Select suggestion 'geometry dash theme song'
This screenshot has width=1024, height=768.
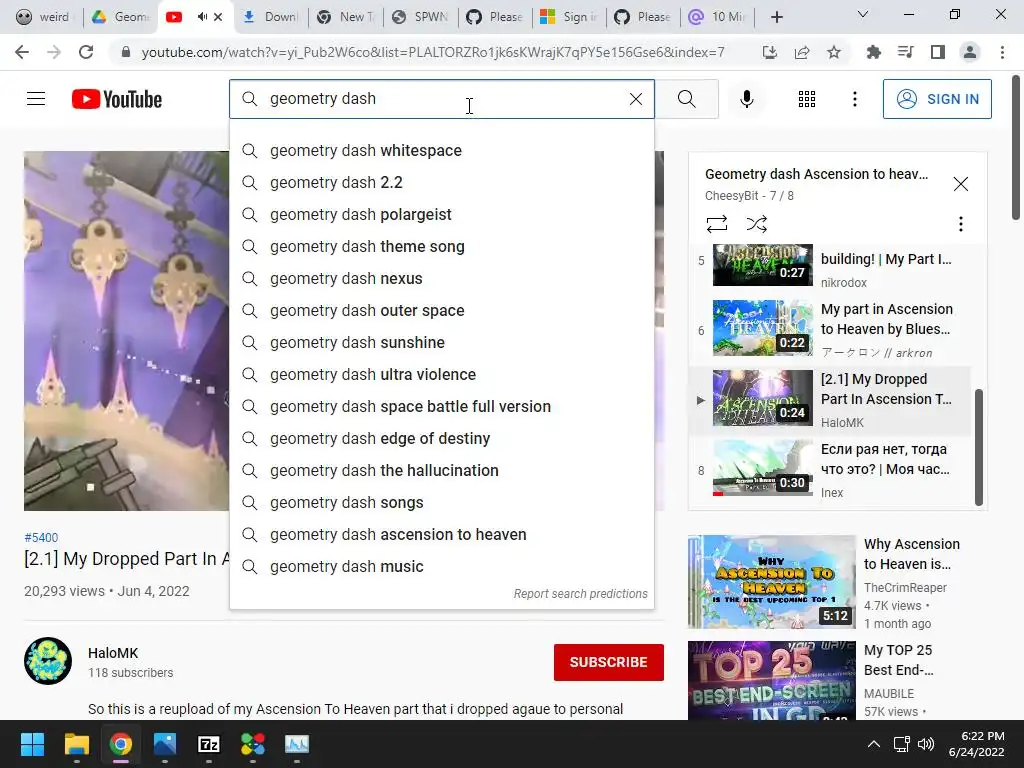(441, 246)
